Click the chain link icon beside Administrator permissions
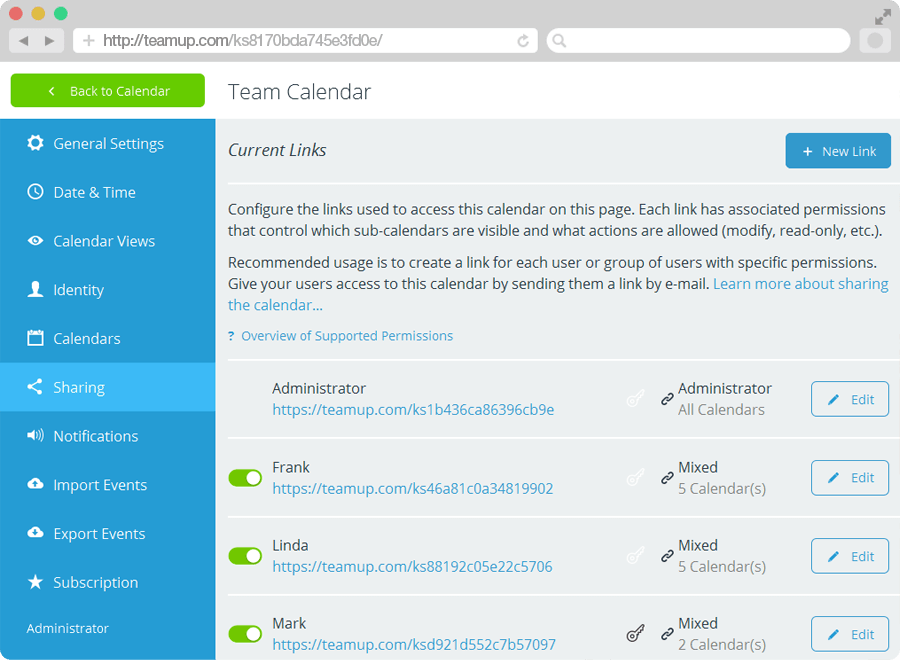 click(x=667, y=399)
